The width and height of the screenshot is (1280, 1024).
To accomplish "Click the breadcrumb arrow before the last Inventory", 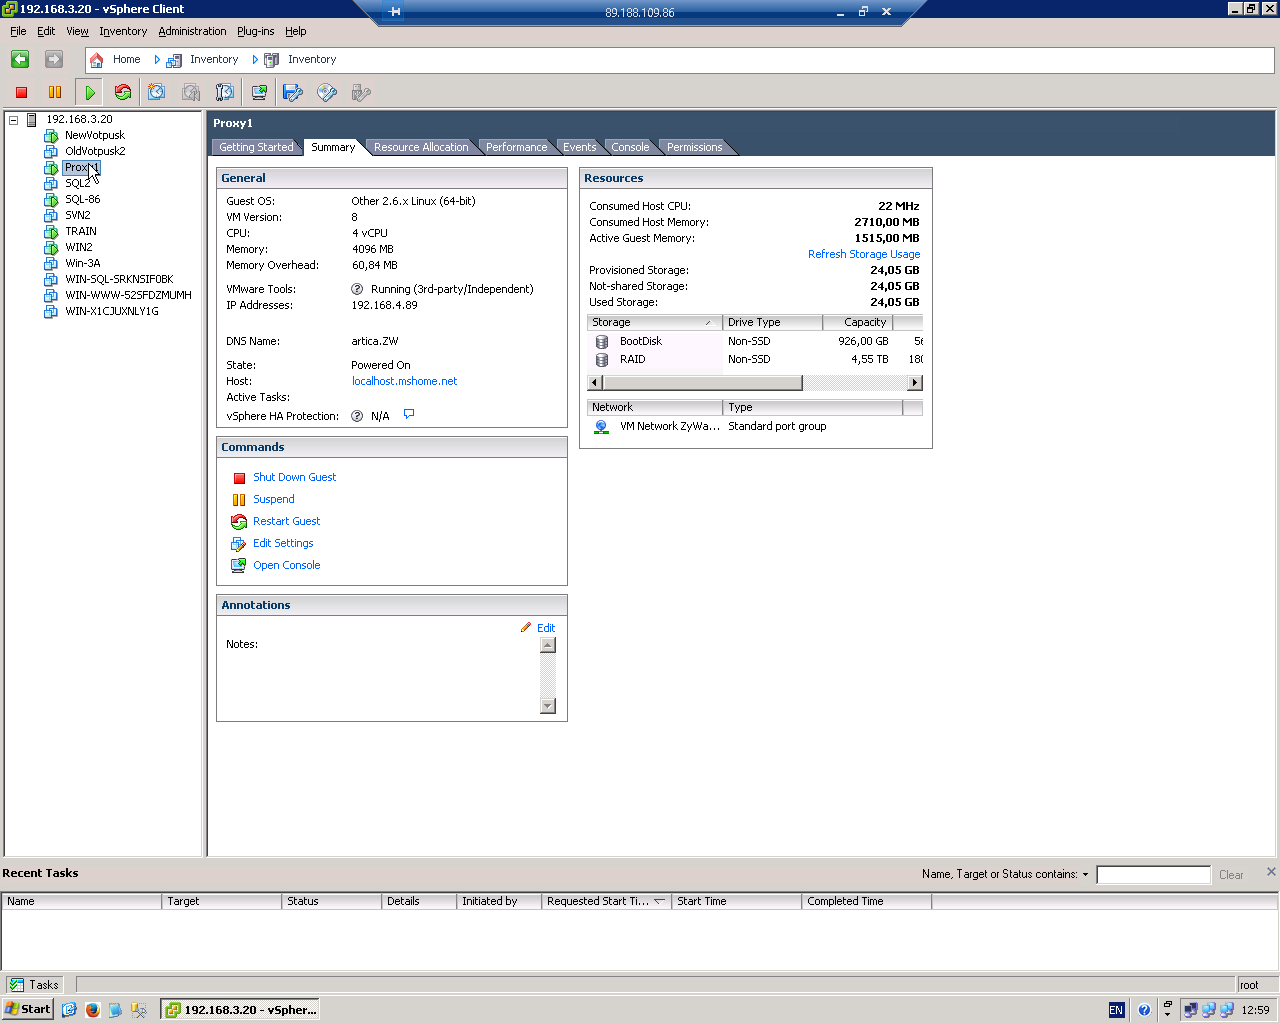I will click(x=255, y=60).
